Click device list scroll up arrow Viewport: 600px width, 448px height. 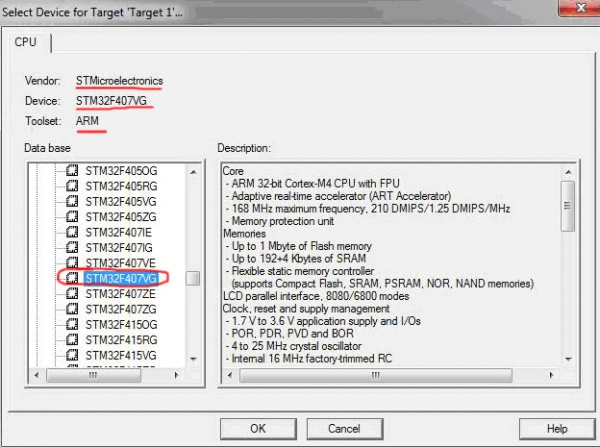(x=193, y=172)
